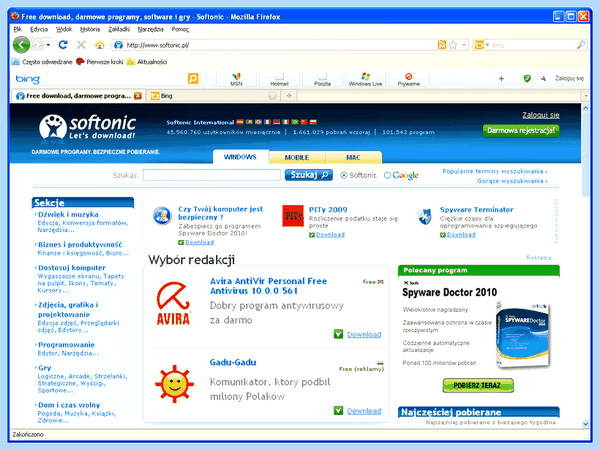Select the MOBILE platform tab
The height and width of the screenshot is (450, 600).
[297, 157]
